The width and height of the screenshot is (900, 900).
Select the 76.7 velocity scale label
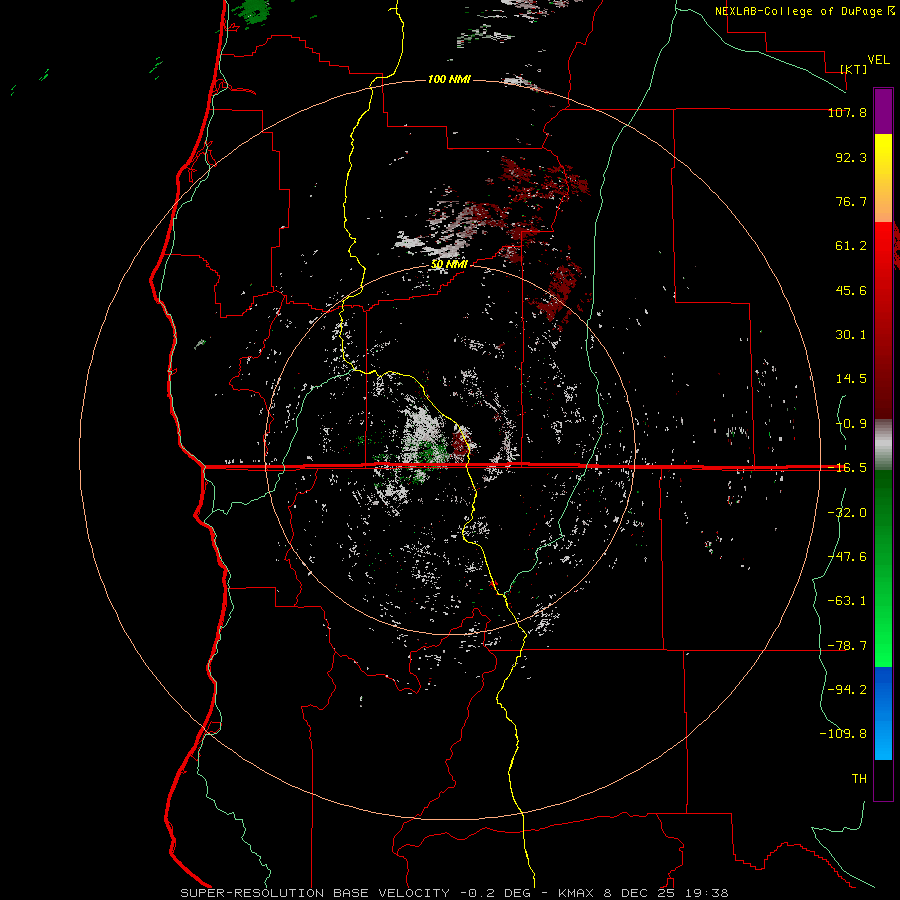click(851, 201)
